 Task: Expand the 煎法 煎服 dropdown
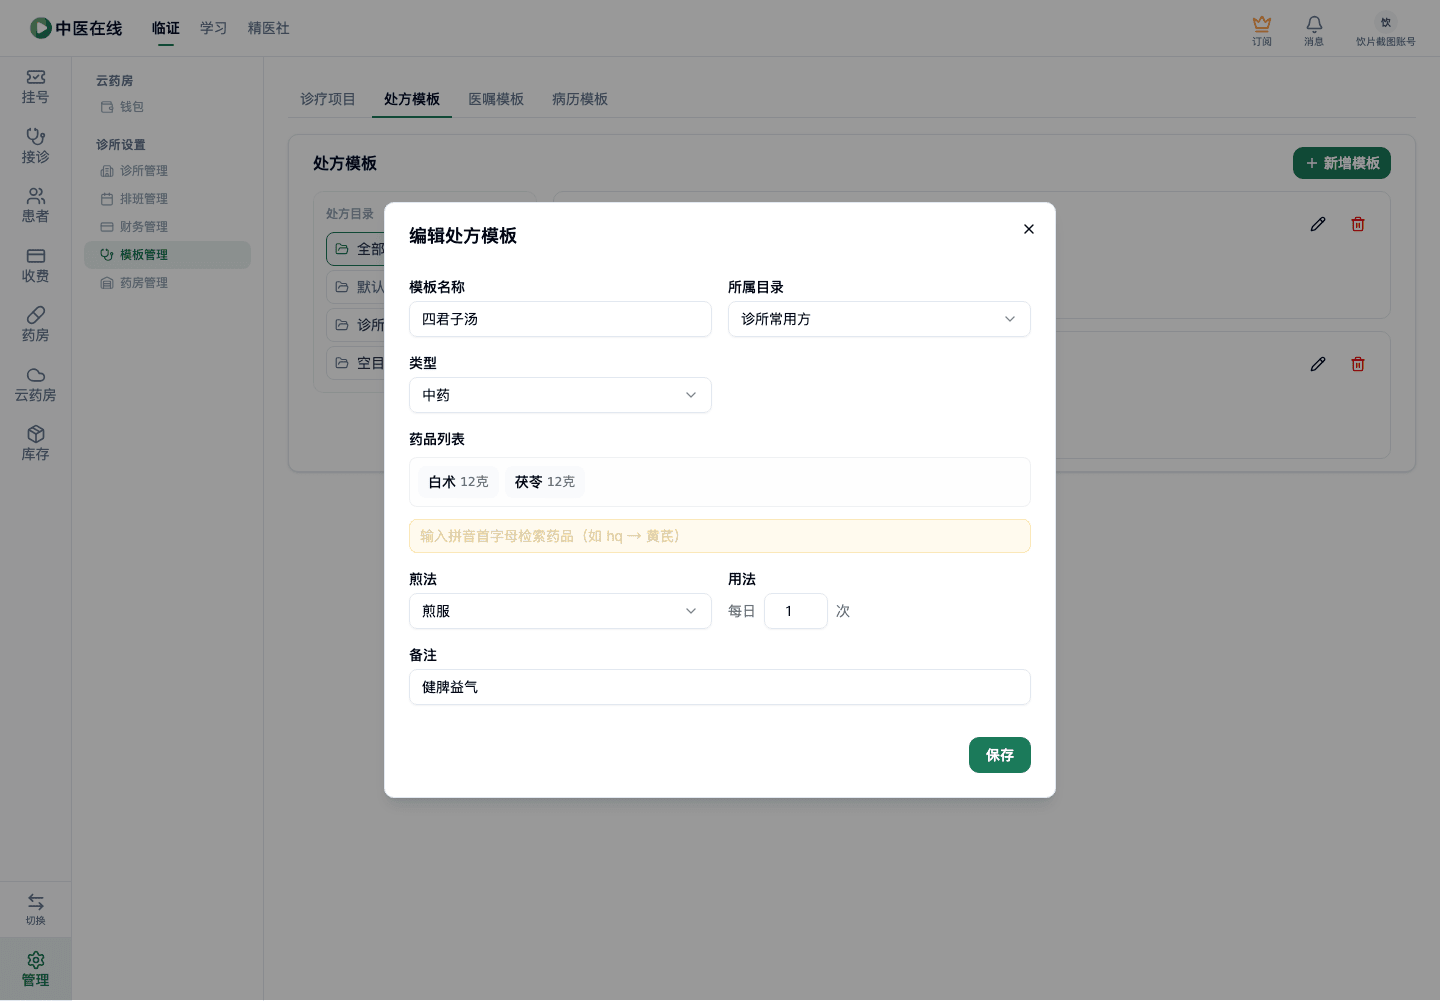point(560,611)
